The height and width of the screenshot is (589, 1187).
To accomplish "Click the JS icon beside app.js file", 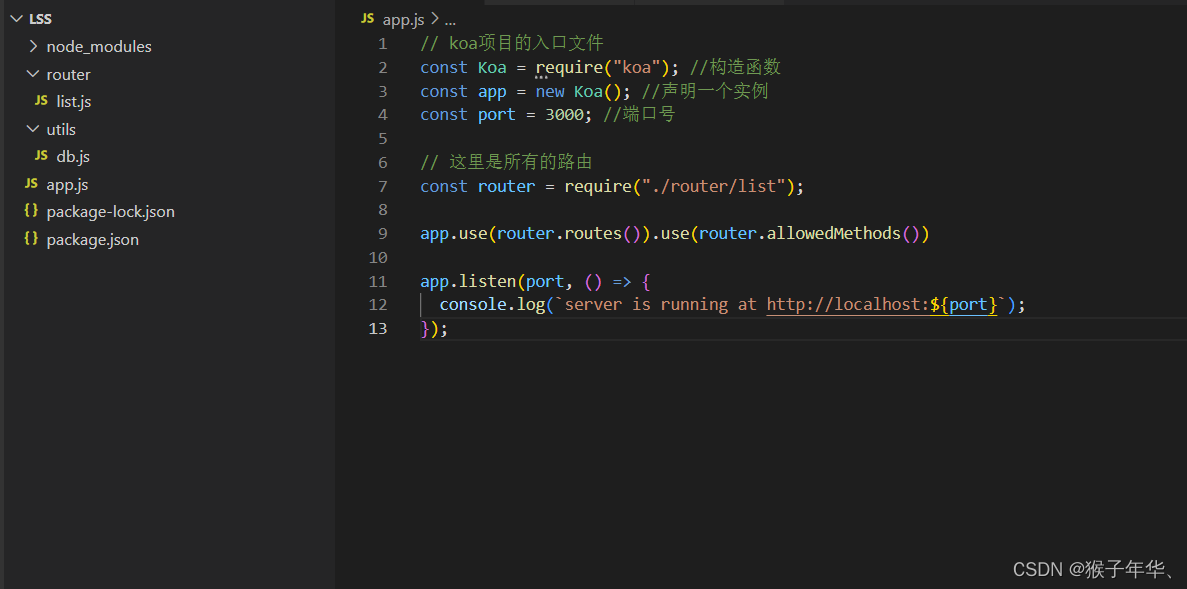I will tap(32, 184).
